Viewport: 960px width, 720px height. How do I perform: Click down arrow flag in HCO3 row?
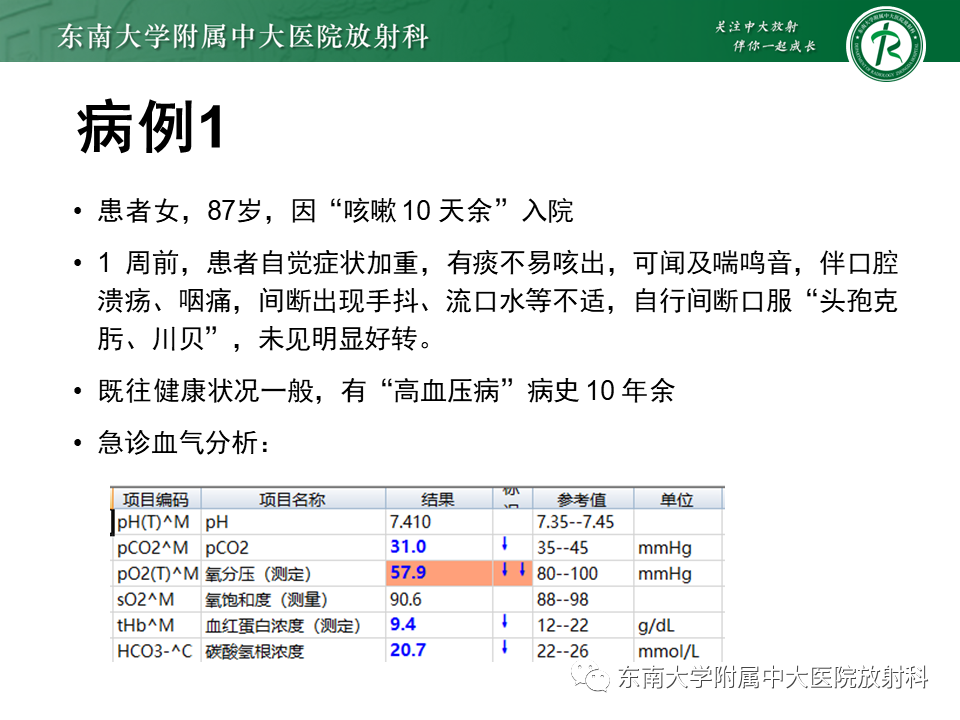504,647
